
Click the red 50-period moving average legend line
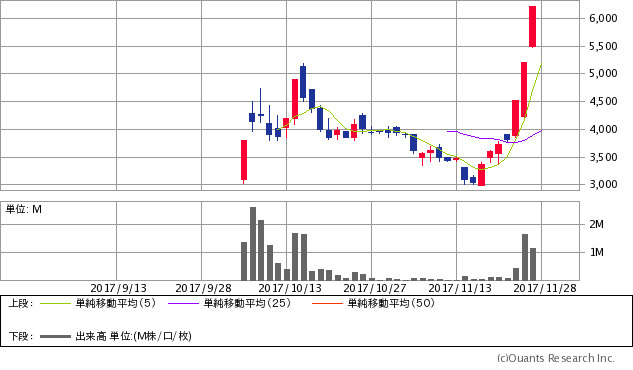point(327,303)
